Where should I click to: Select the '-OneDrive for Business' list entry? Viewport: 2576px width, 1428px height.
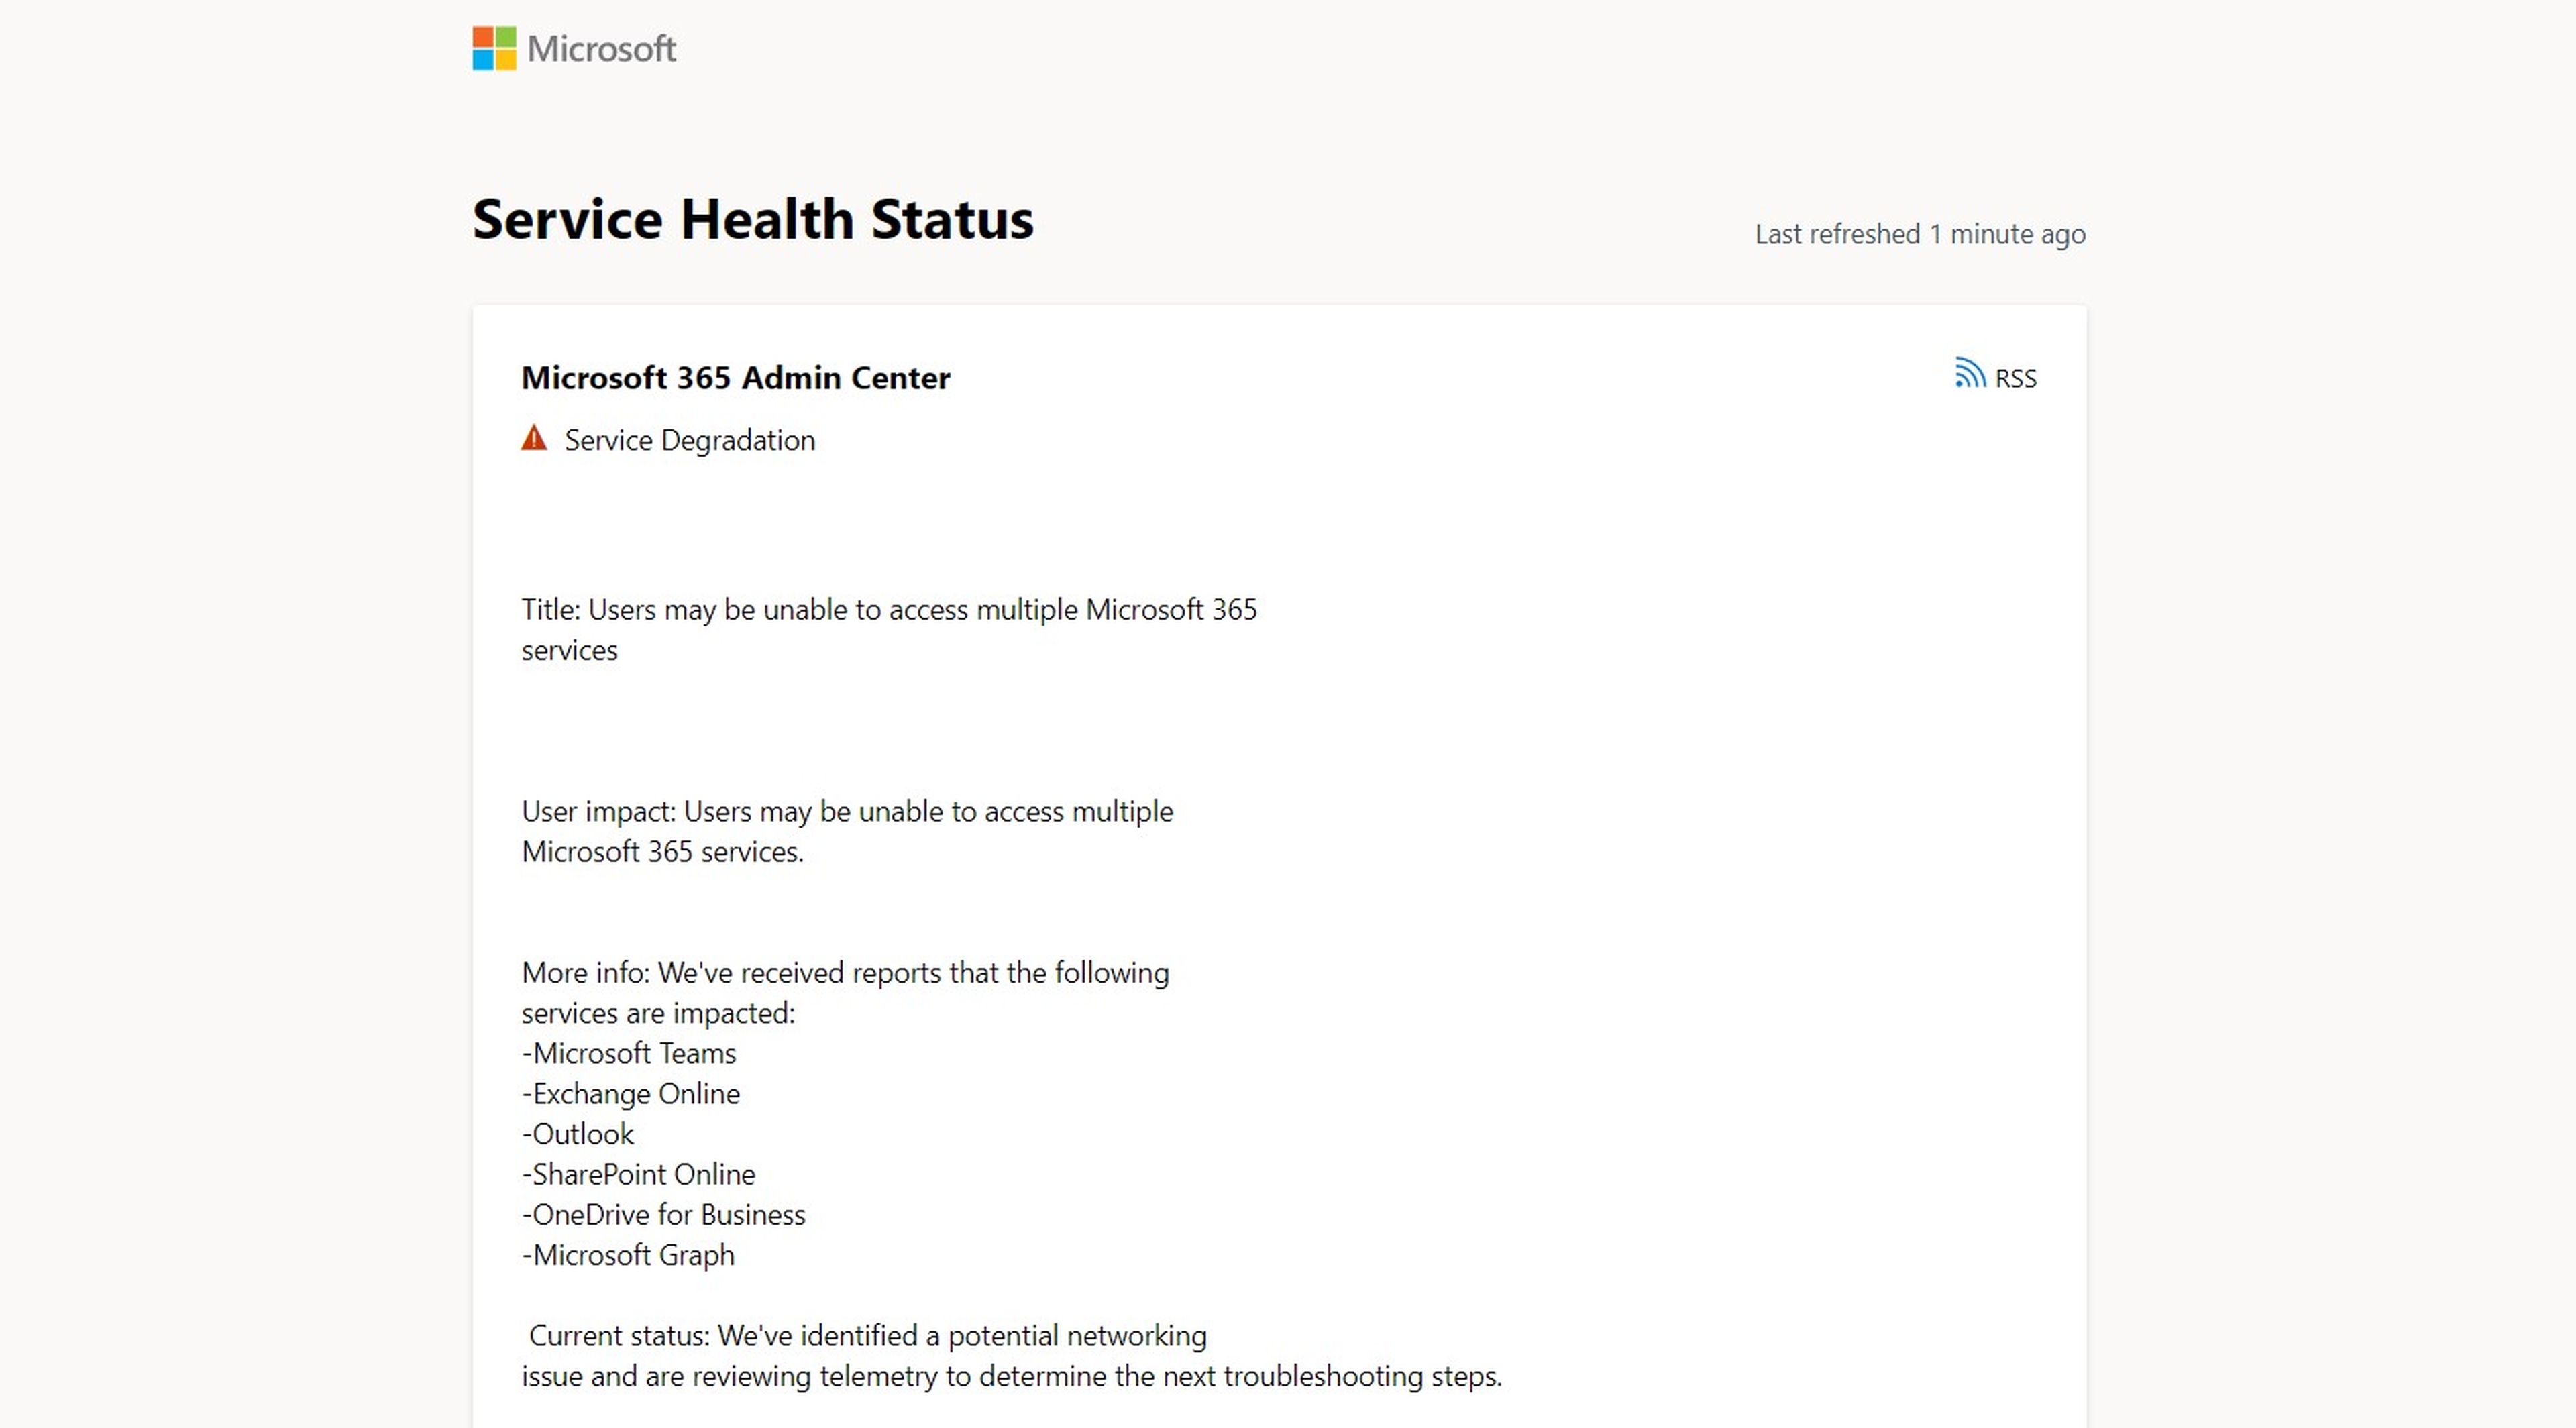pyautogui.click(x=664, y=1215)
